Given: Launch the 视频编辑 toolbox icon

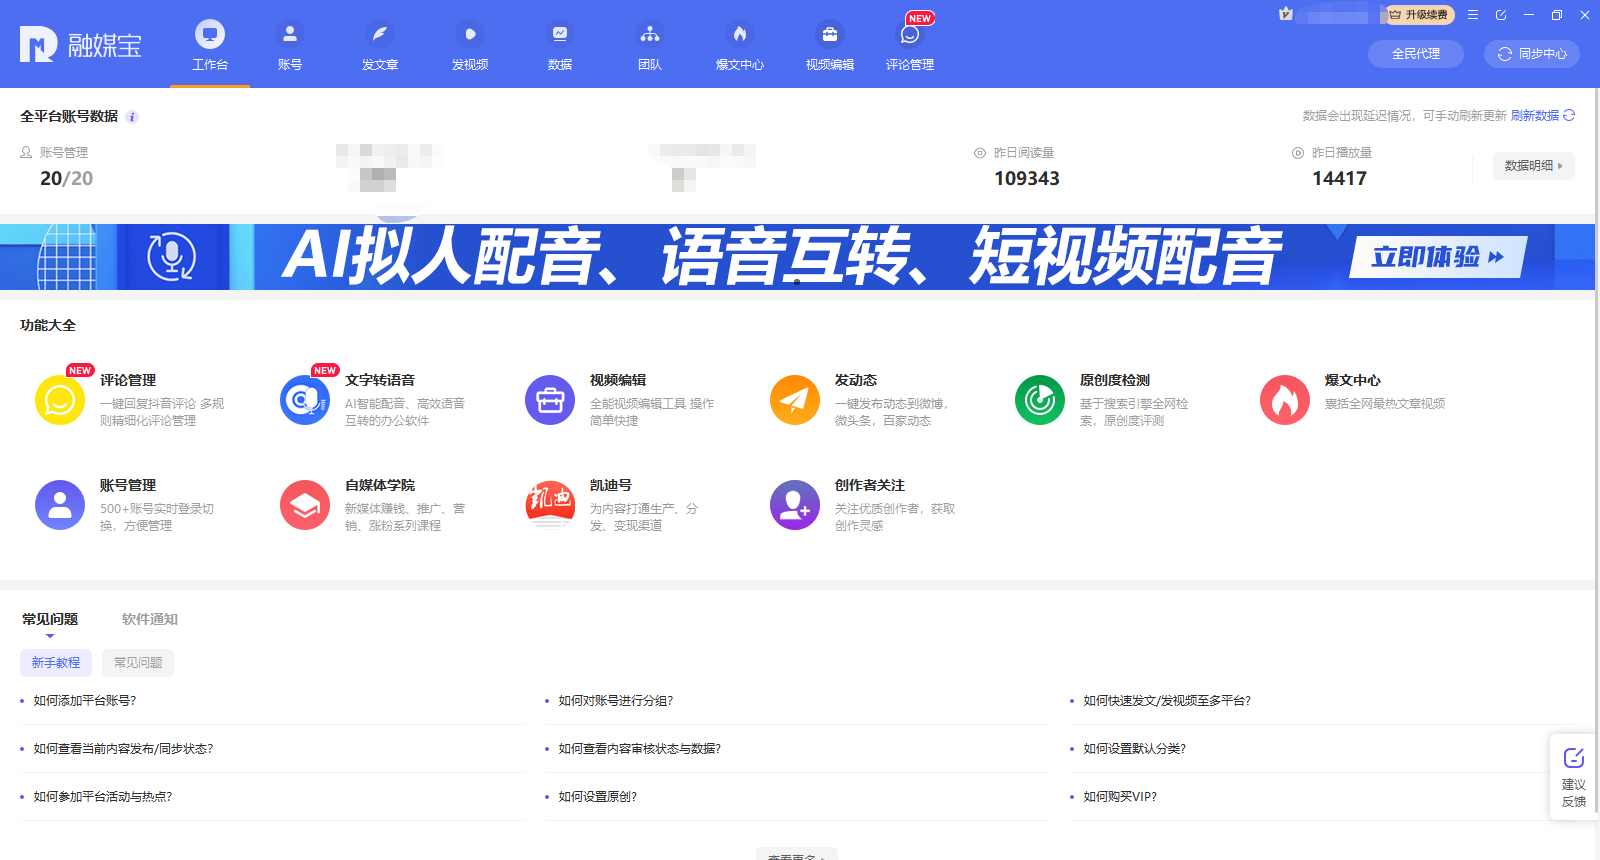Looking at the screenshot, I should coord(550,400).
